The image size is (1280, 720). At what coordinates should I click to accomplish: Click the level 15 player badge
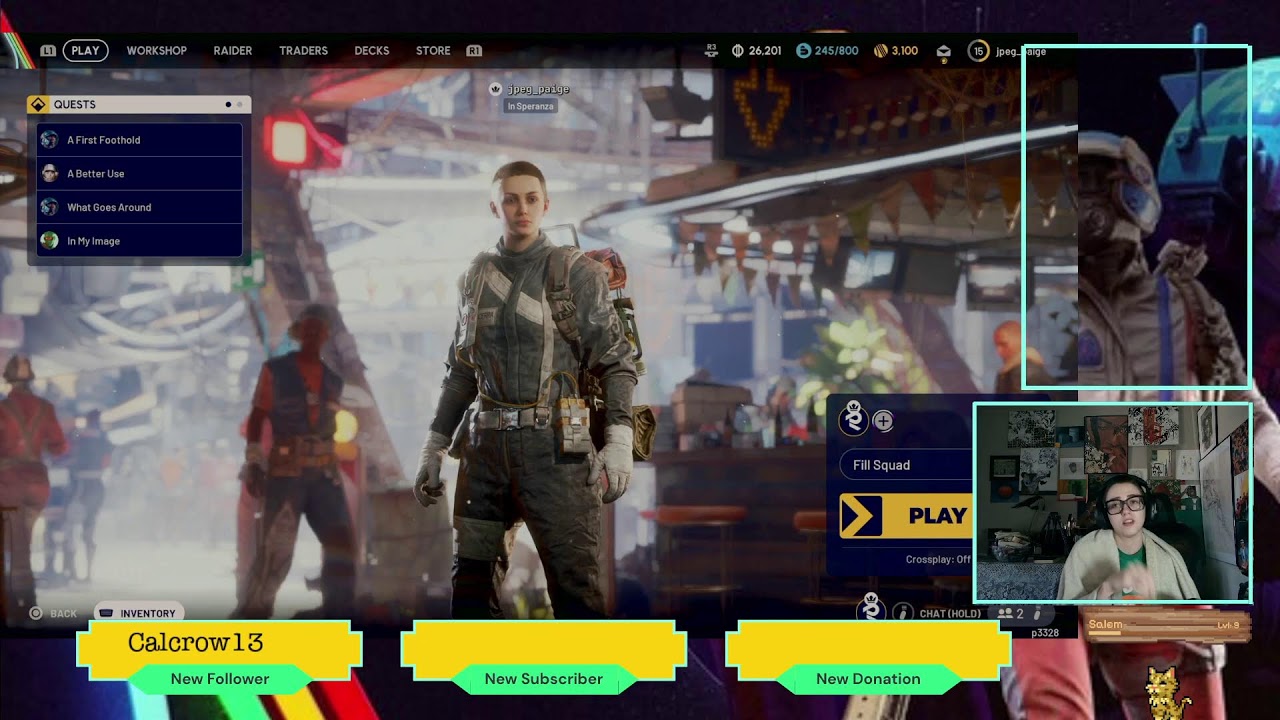coord(978,51)
